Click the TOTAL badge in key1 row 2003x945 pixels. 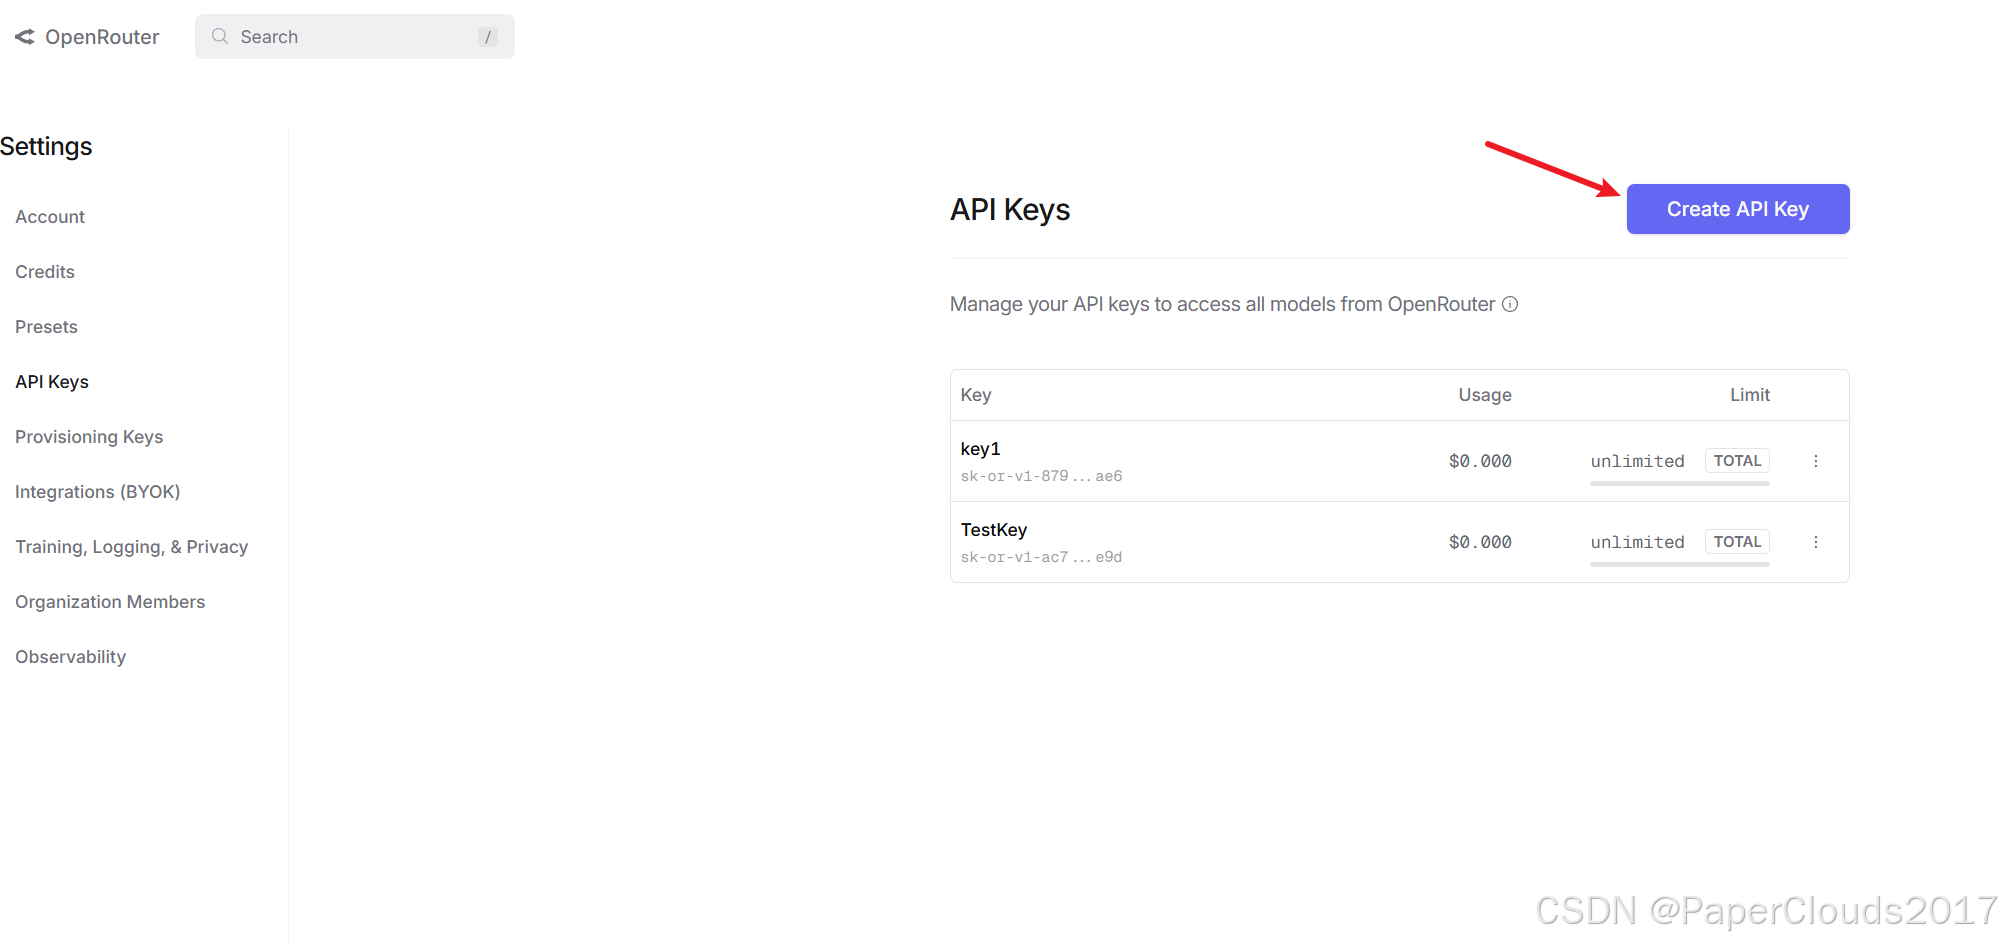pos(1738,461)
